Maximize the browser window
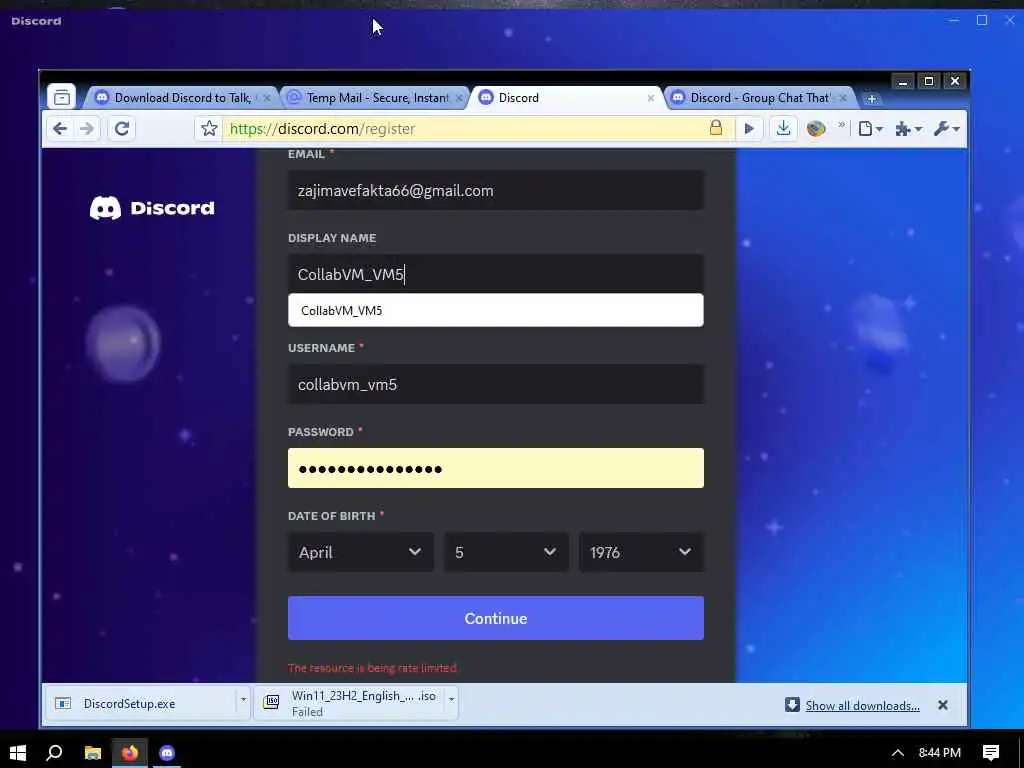The image size is (1024, 768). tap(929, 82)
